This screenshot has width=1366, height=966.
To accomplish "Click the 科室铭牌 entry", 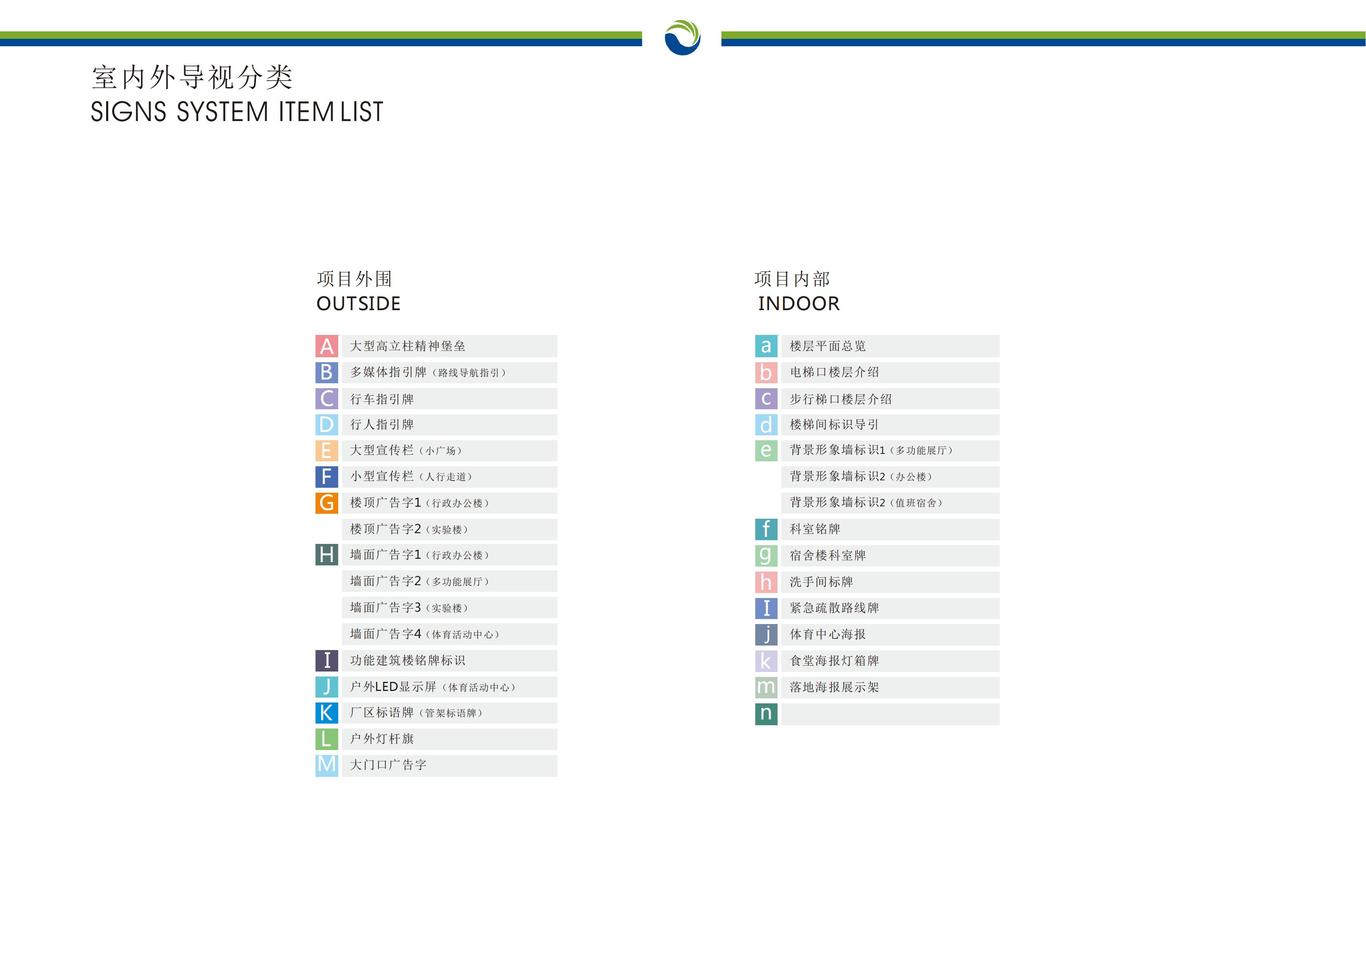I will (x=890, y=528).
